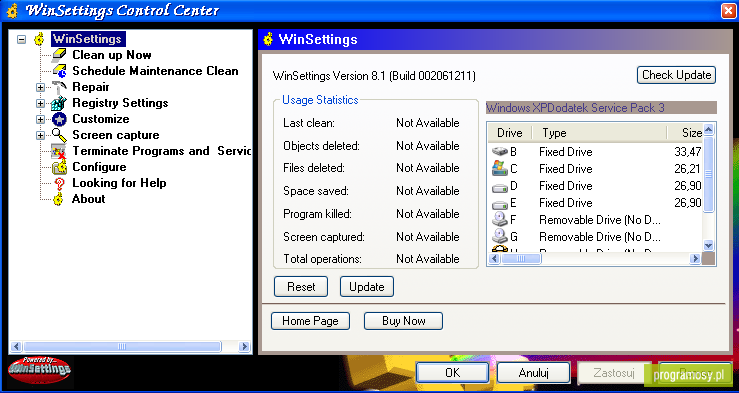Viewport: 739px width, 393px height.
Task: Click the About gear icon
Action: point(58,199)
